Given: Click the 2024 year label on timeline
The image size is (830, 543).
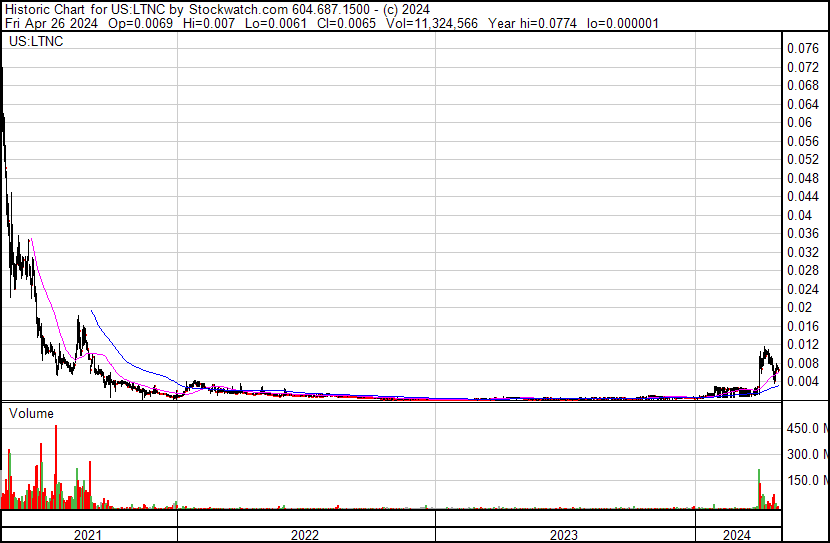Looking at the screenshot, I should click(x=737, y=535).
